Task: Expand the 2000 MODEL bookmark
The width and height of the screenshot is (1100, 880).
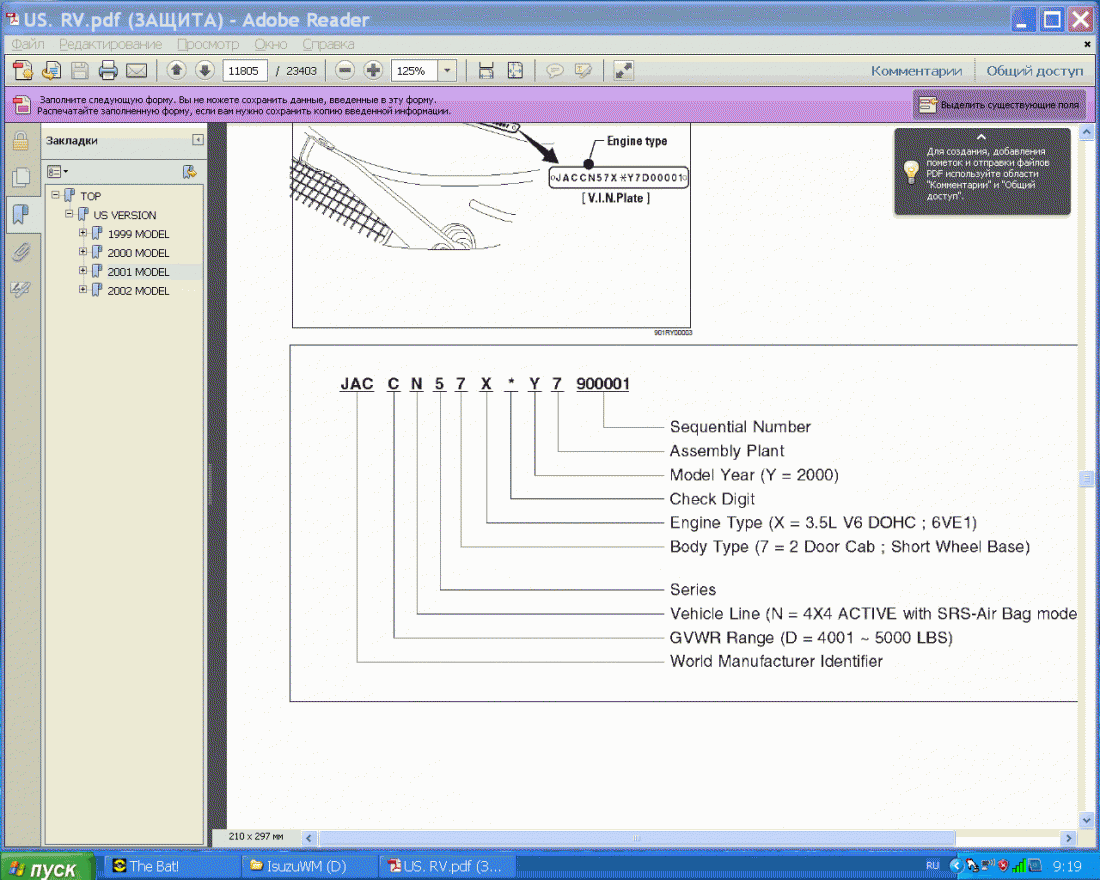Action: (83, 252)
